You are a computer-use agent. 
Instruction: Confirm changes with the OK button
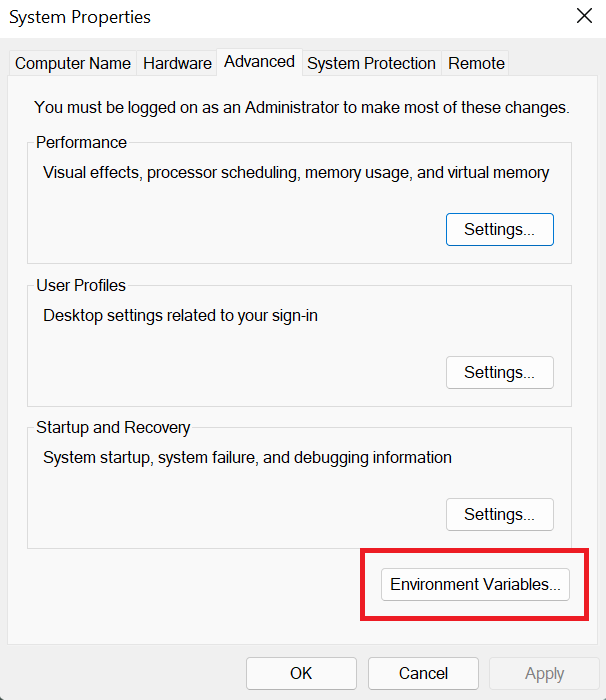(301, 673)
